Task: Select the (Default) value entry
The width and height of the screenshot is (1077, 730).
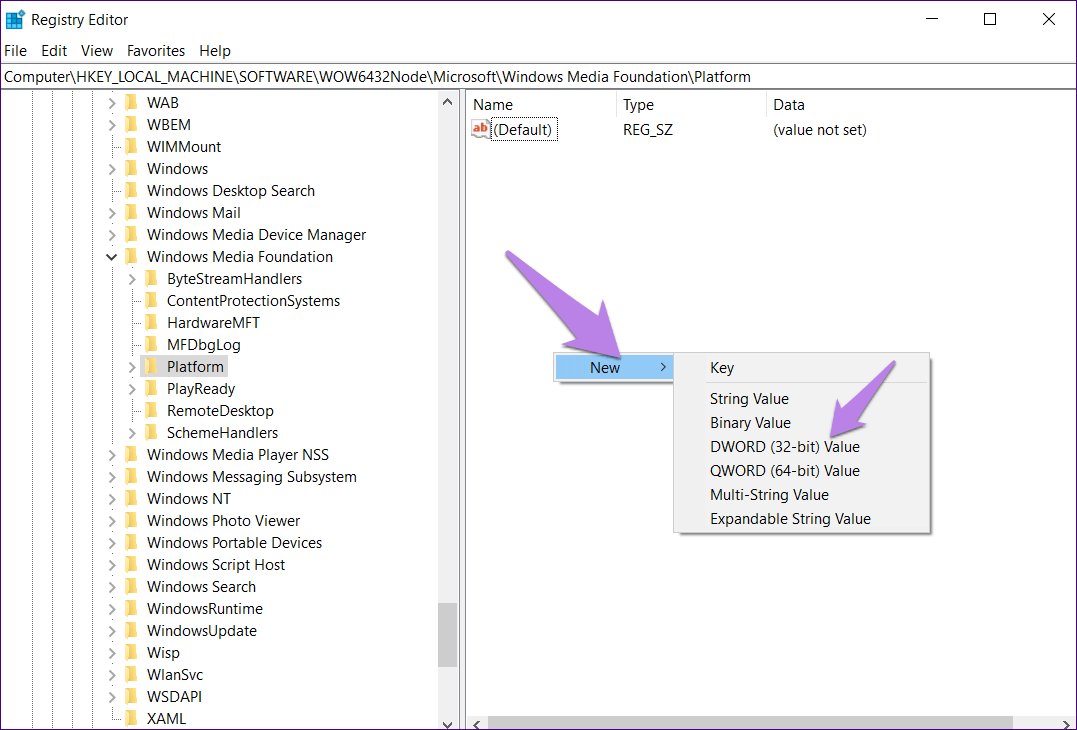Action: click(525, 130)
